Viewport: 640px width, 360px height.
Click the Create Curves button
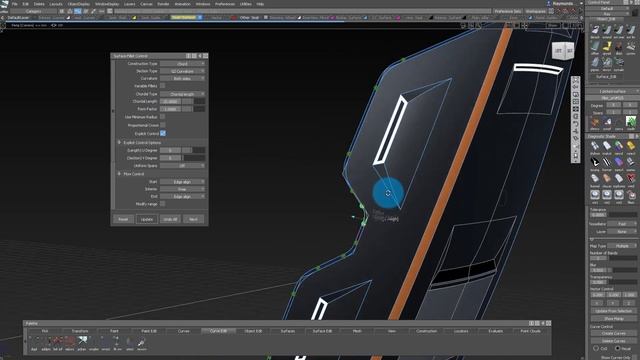click(x=613, y=333)
